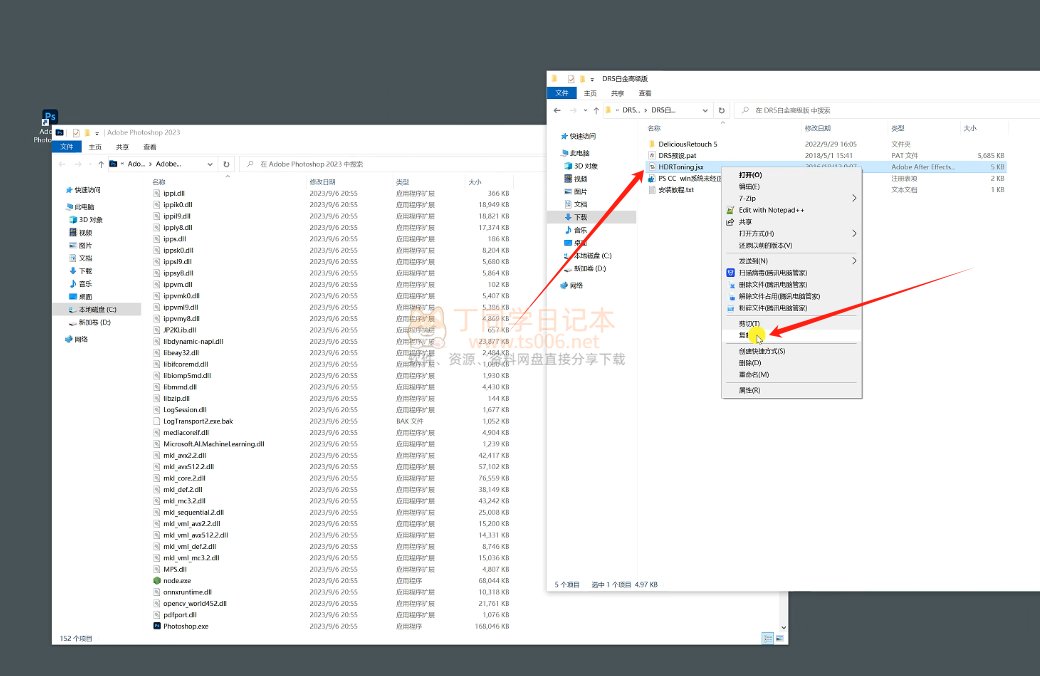Click the node.exe file icon

click(x=157, y=580)
